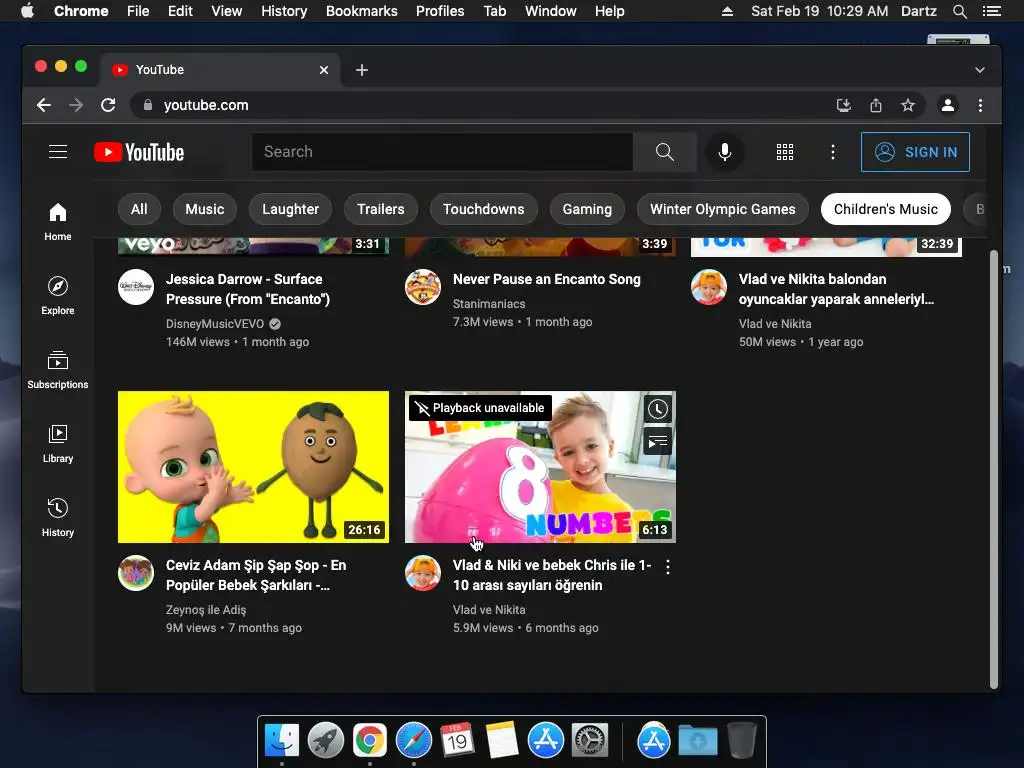The width and height of the screenshot is (1024, 768).
Task: Open DisneyMusicVEVO channel avatar
Action: 136,287
